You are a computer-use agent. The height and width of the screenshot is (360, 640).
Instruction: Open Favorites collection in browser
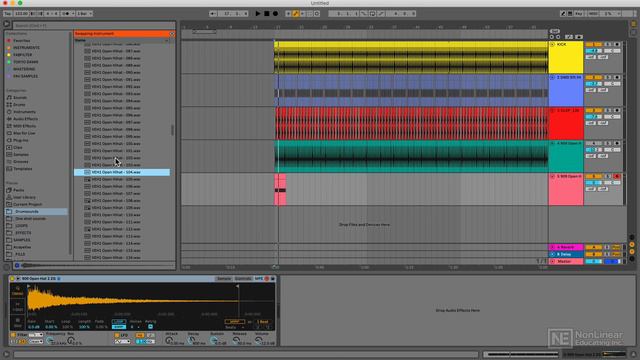coord(22,41)
